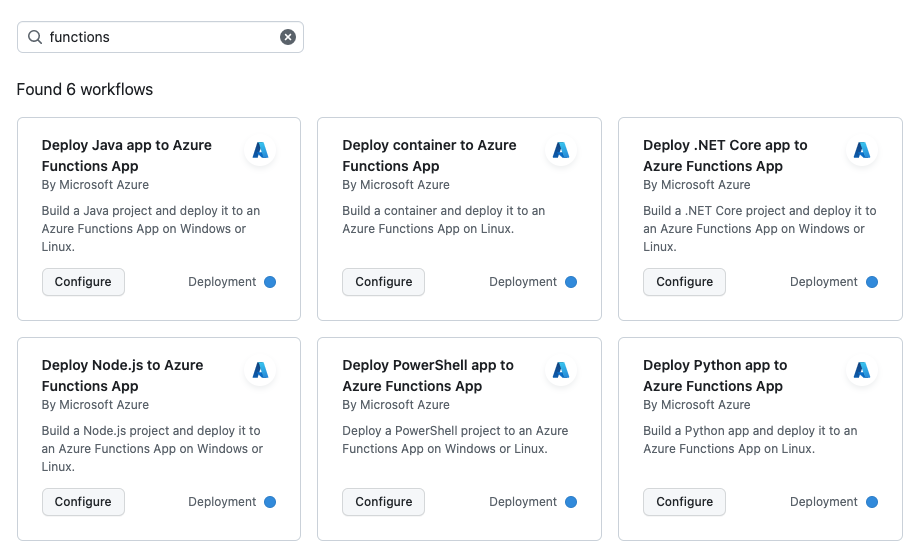Screen dimensions: 917x556
Task: Open "Deploy container to Azure Functions App" title
Action: click(429, 155)
